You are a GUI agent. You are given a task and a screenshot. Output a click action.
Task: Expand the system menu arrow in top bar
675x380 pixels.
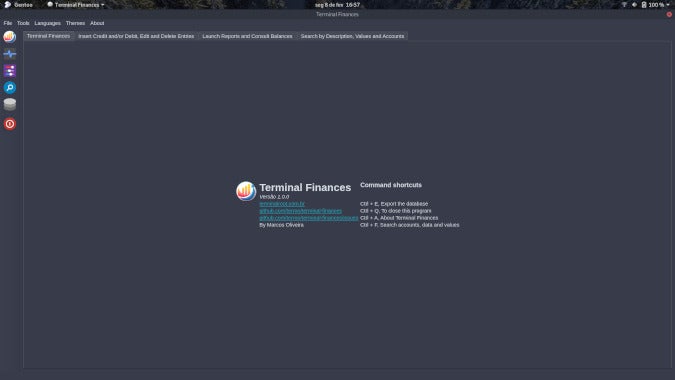click(x=668, y=5)
